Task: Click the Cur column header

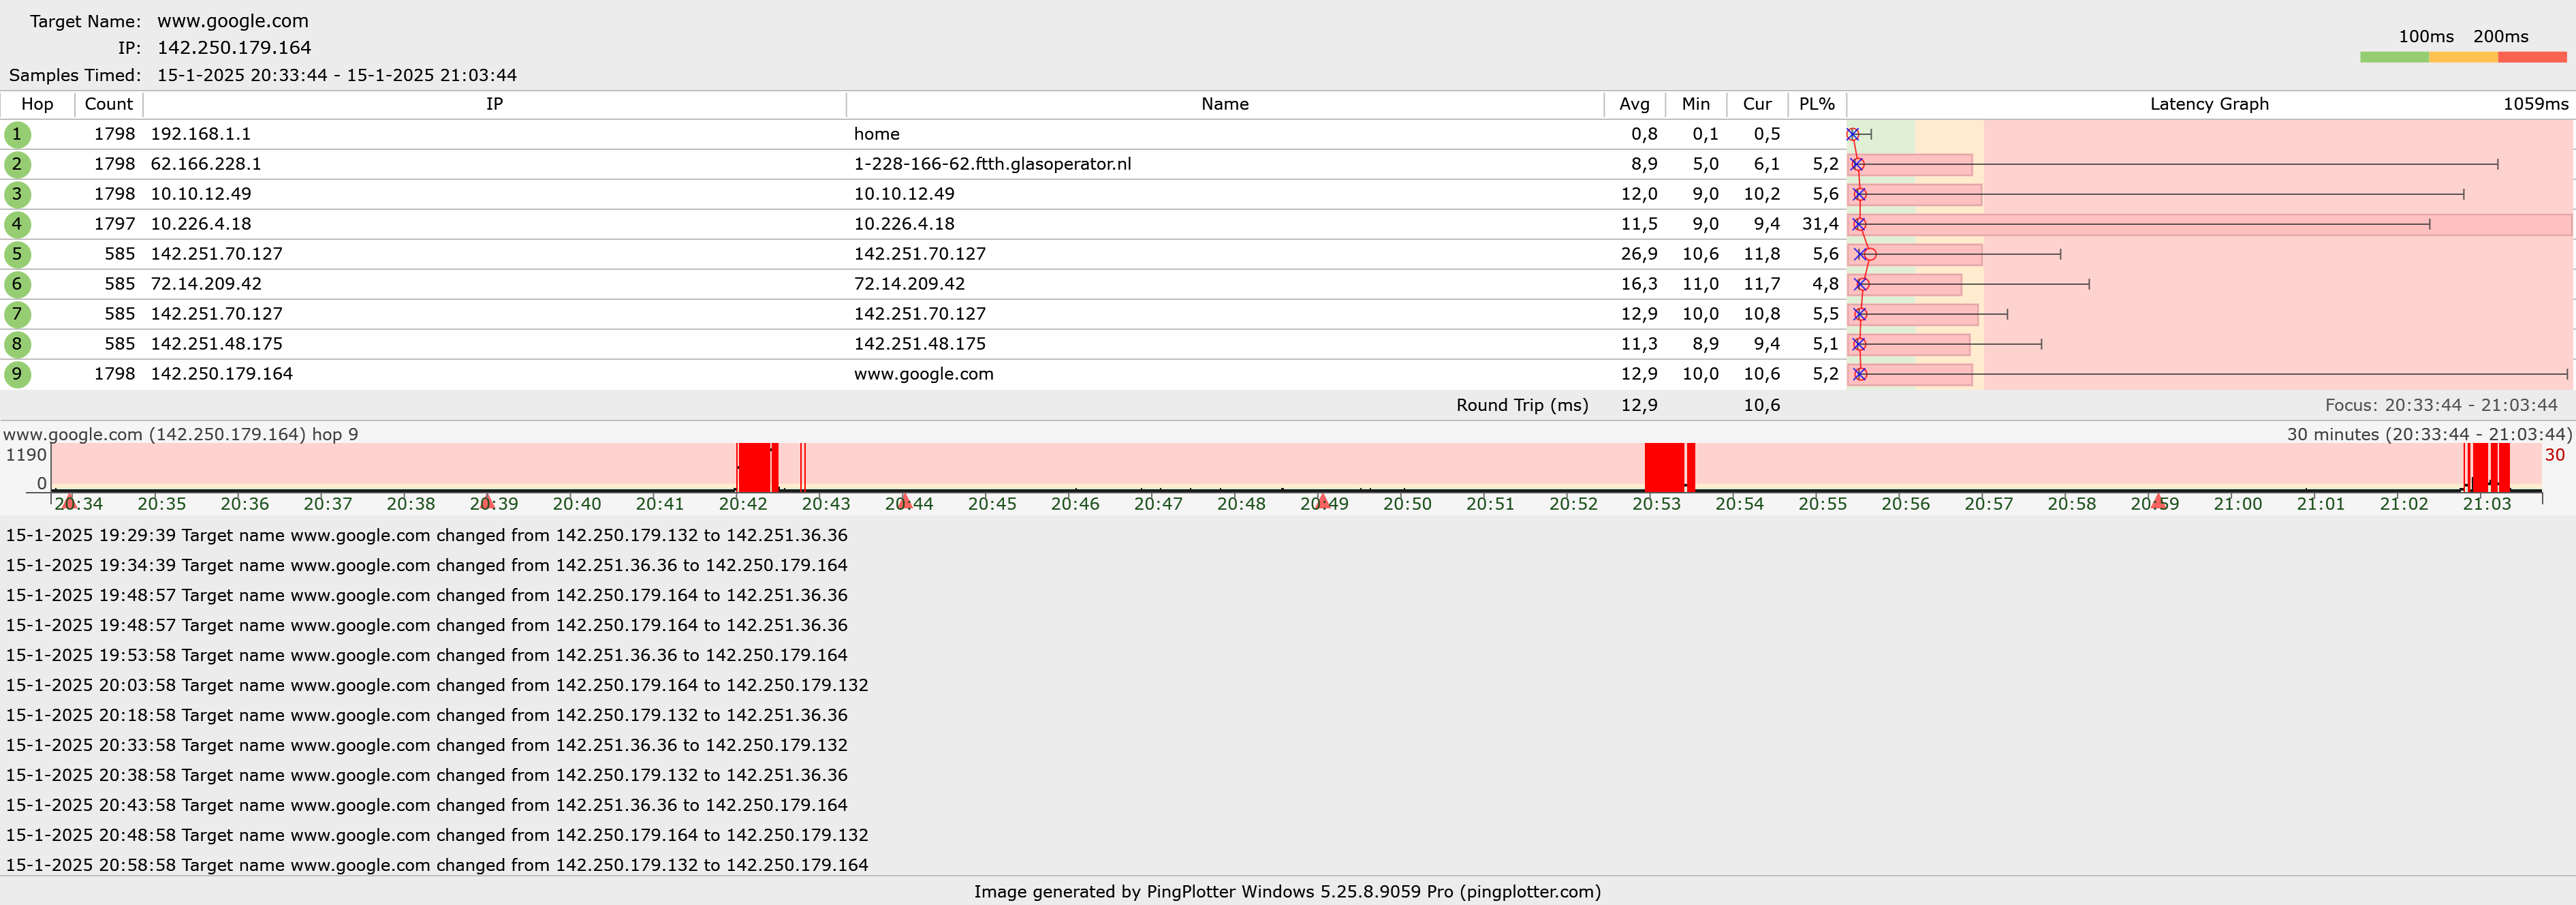Action: pyautogui.click(x=1757, y=104)
